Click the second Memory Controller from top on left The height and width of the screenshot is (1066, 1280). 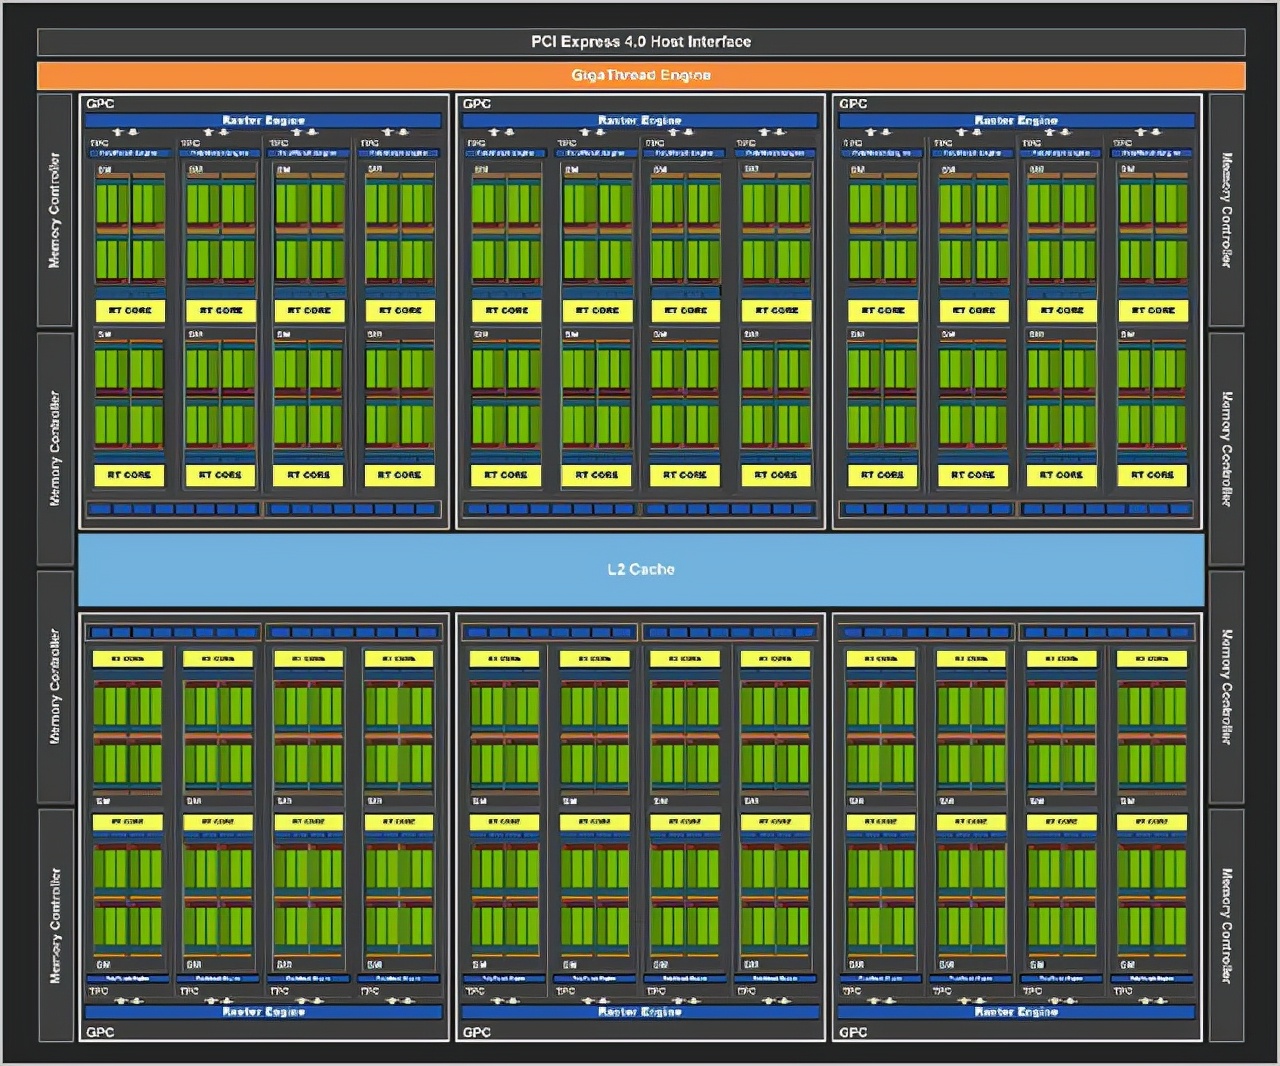click(x=55, y=448)
